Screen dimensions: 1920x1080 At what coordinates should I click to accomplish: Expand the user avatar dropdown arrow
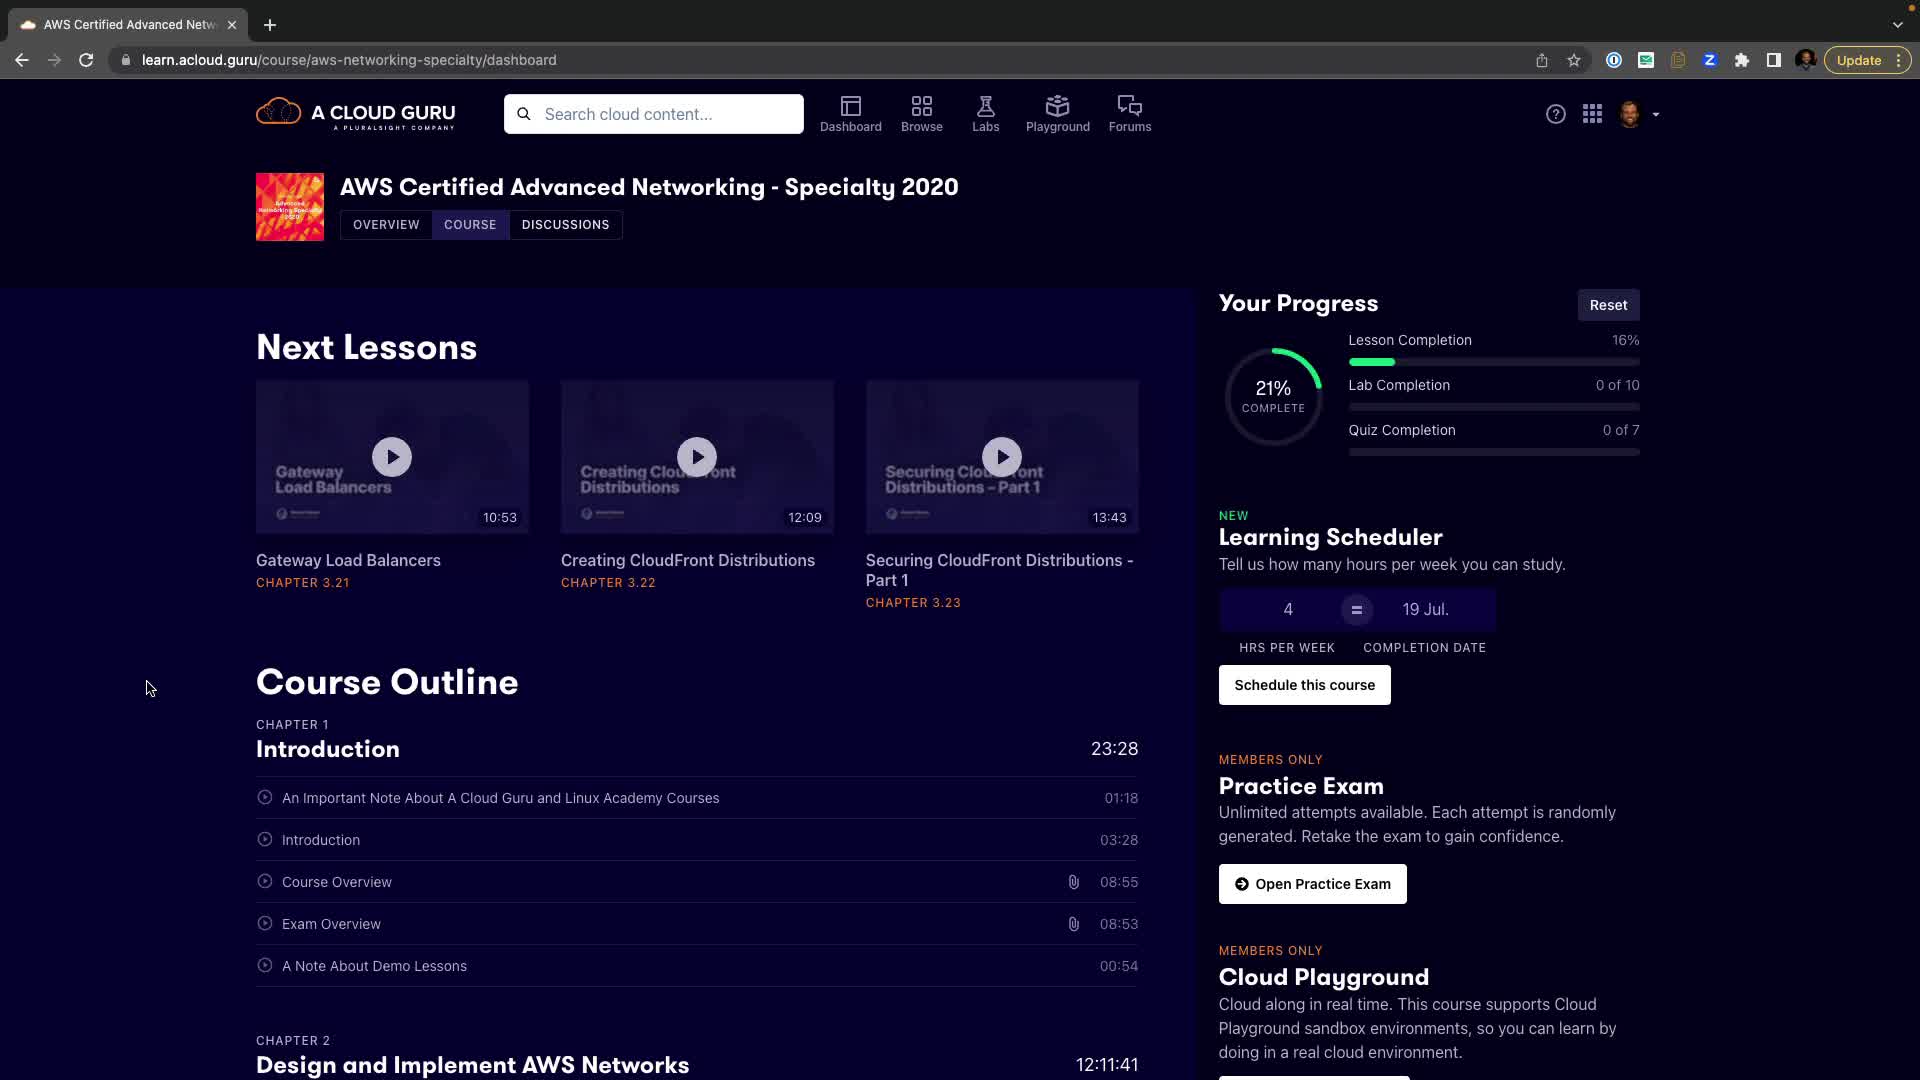1656,115
